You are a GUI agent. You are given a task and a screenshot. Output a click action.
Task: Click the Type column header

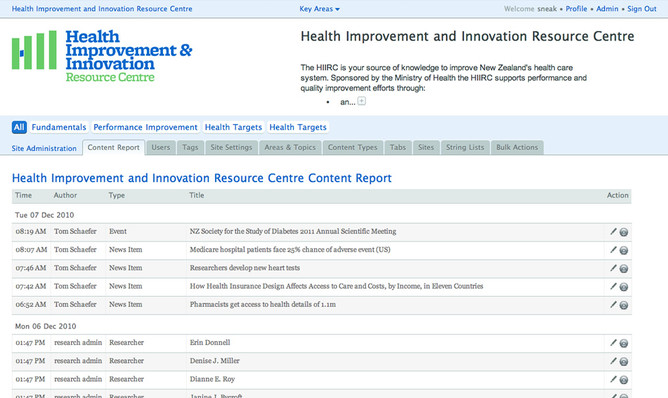click(117, 195)
